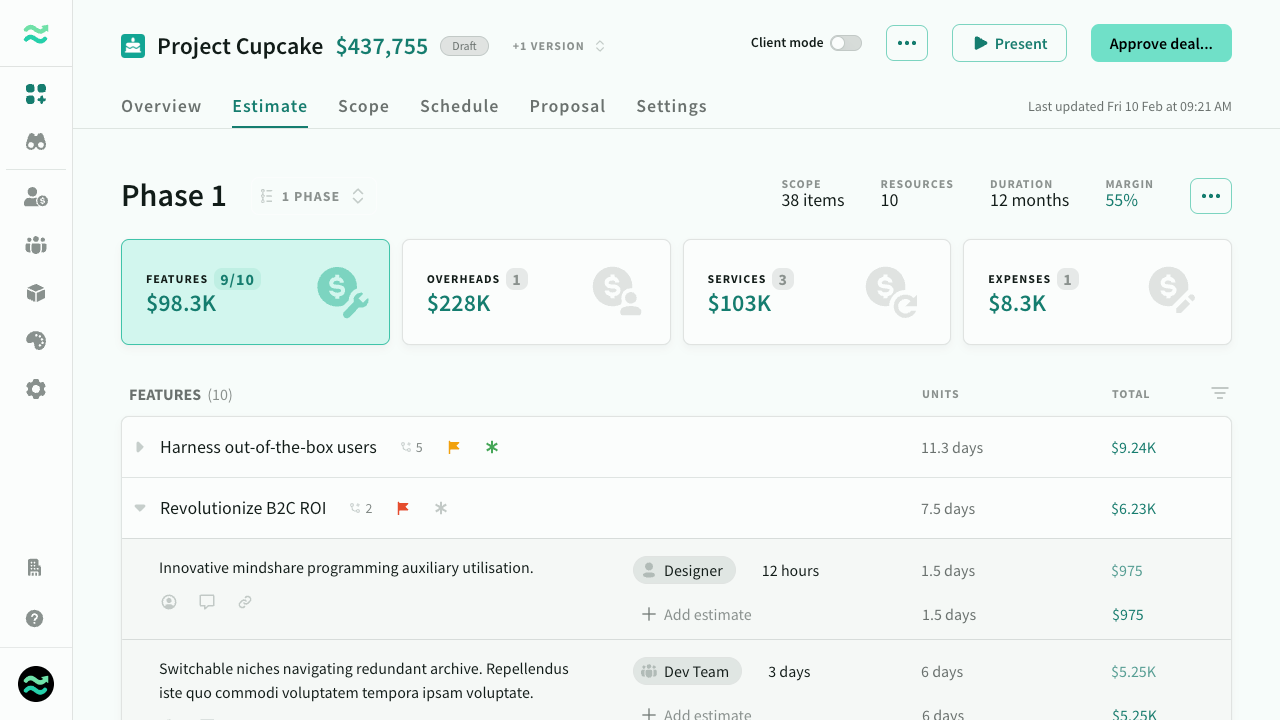The height and width of the screenshot is (720, 1280).
Task: Switch to the Schedule tab
Action: pyautogui.click(x=459, y=106)
